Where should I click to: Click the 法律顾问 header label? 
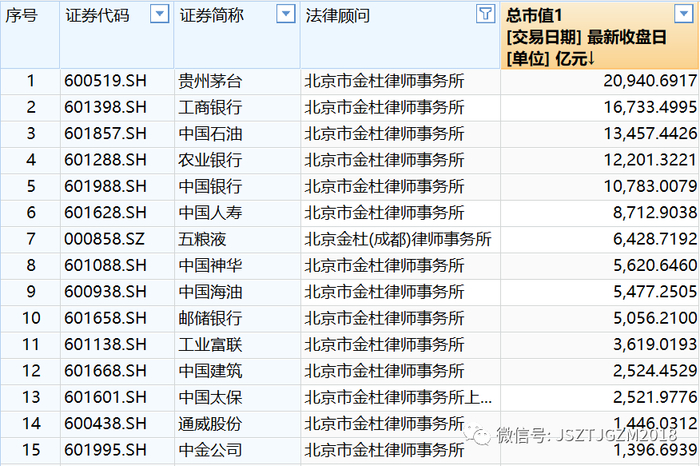(338, 16)
